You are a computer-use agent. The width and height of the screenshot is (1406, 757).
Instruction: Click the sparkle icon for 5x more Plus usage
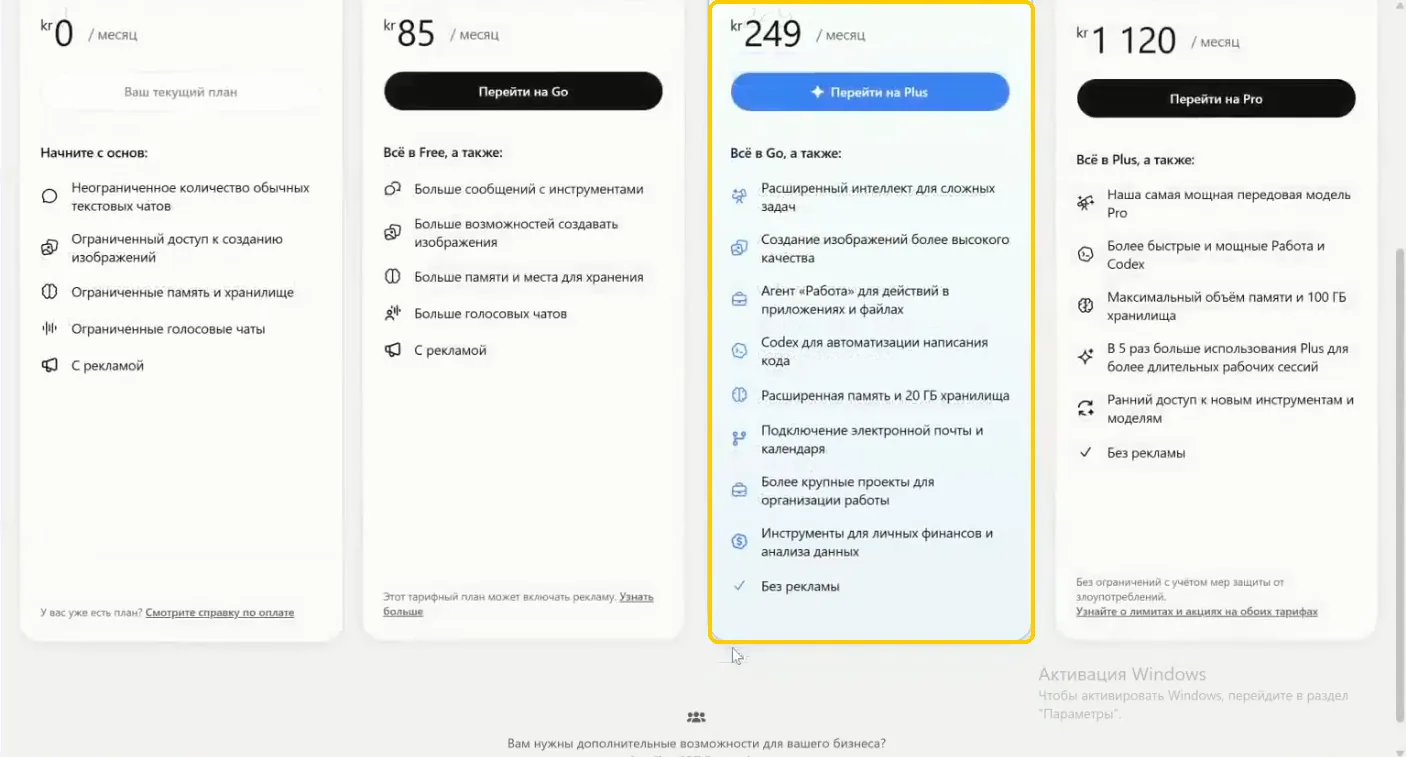pos(1085,357)
